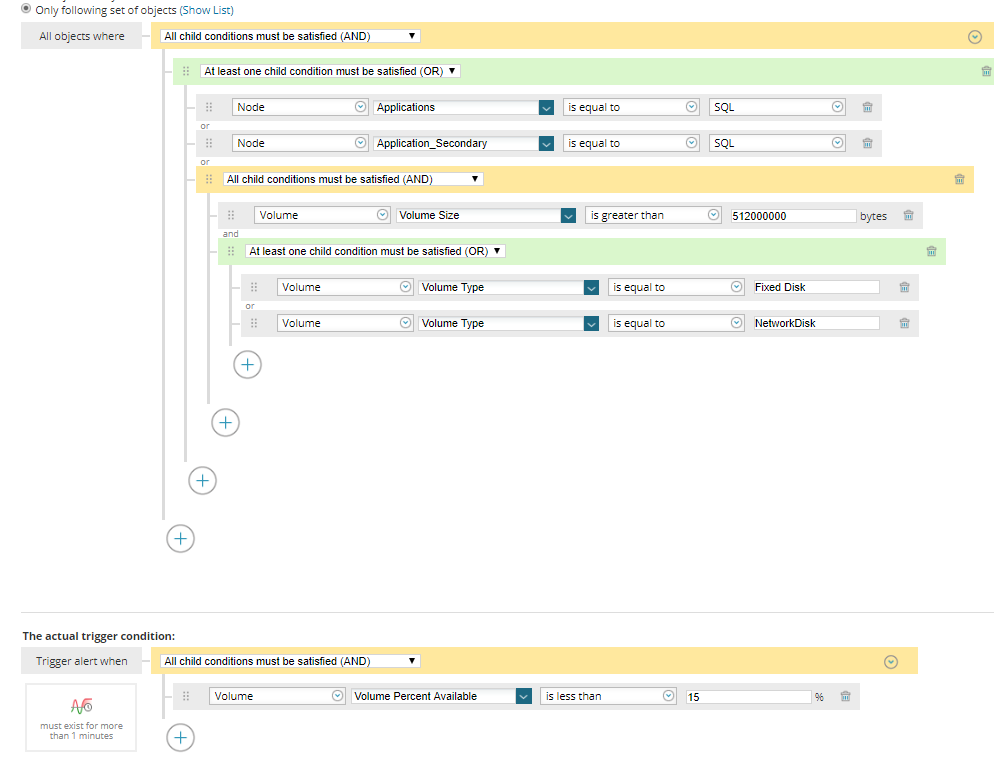Viewport: 994px width, 759px height.
Task: Open Volume Size field picker dropdown
Action: click(568, 216)
